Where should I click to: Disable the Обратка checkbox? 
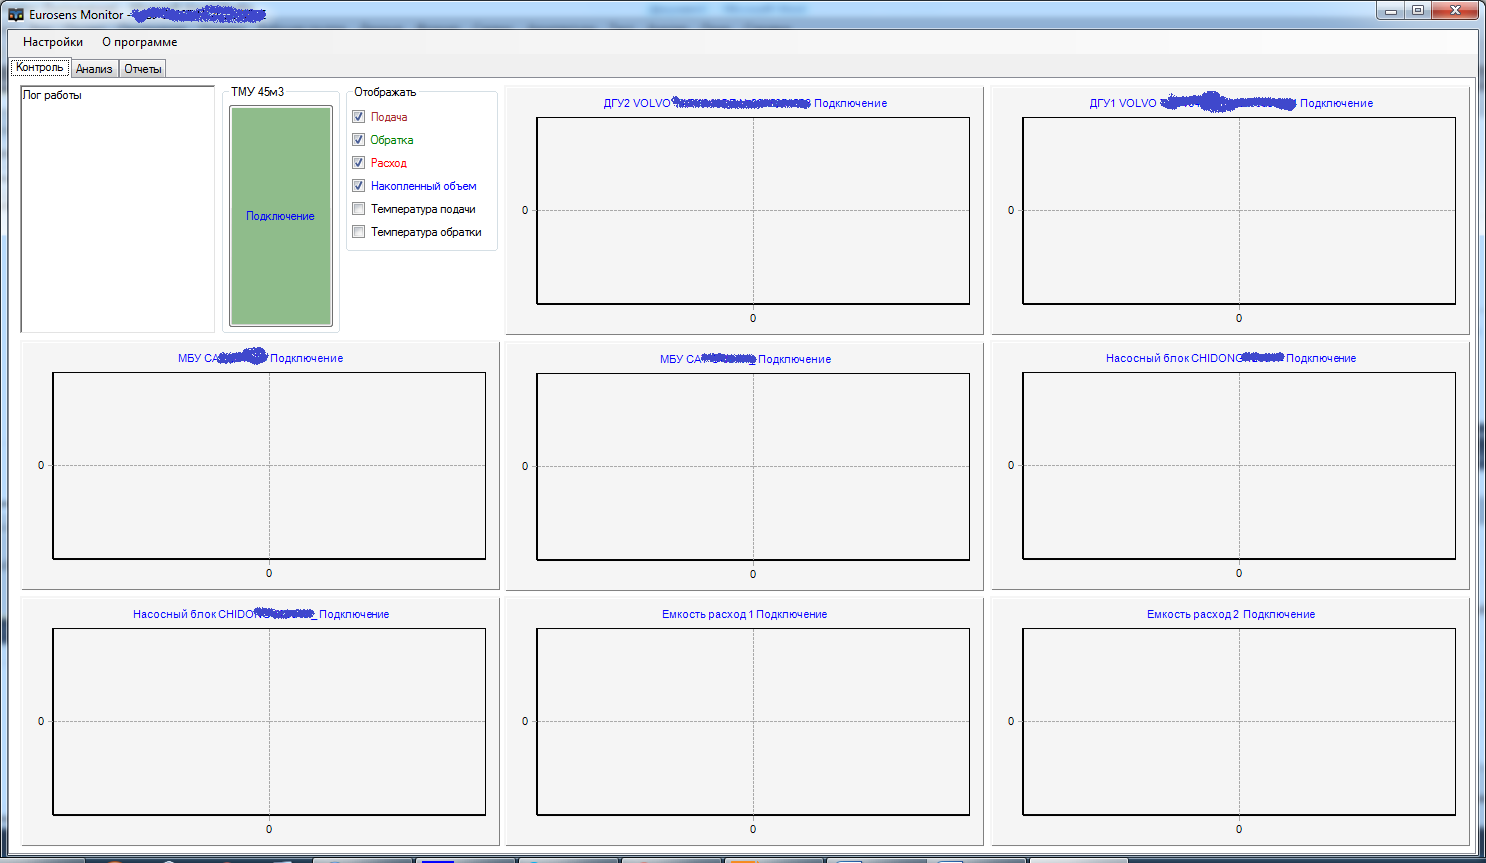[358, 140]
